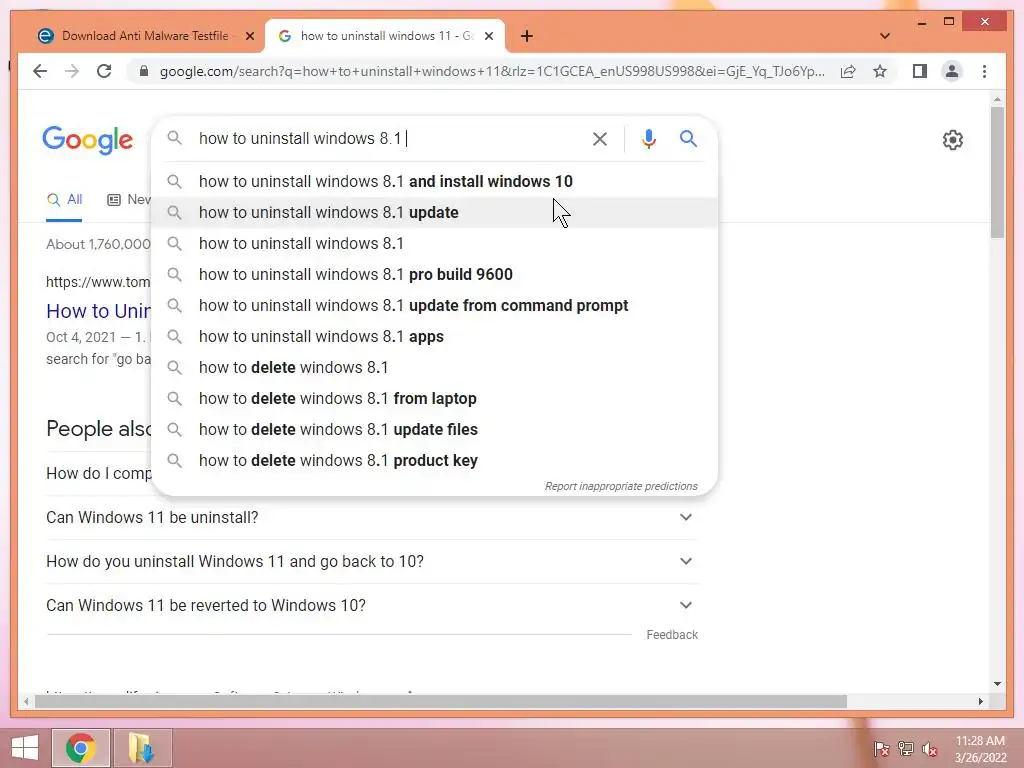The image size is (1024, 768).
Task: Click the Feedback link below questions
Action: [672, 635]
